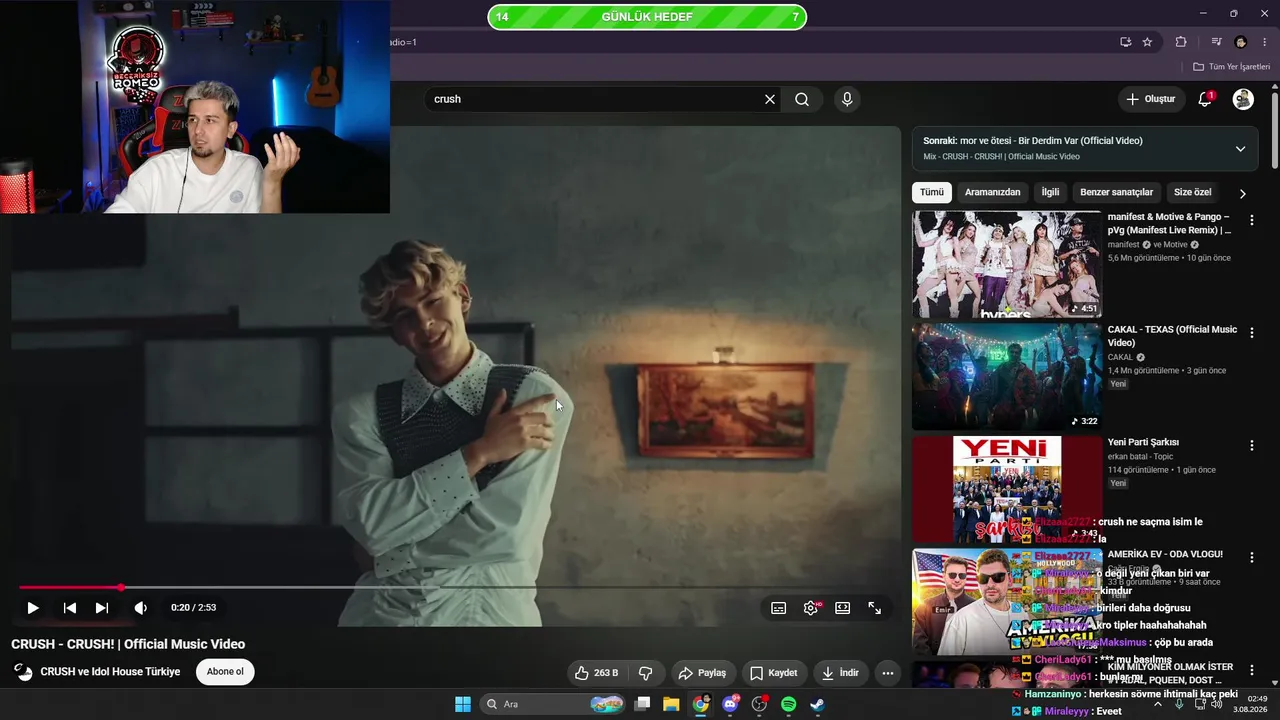This screenshot has height=720, width=1280.
Task: Enter fullscreen mode in the video player
Action: tap(875, 608)
